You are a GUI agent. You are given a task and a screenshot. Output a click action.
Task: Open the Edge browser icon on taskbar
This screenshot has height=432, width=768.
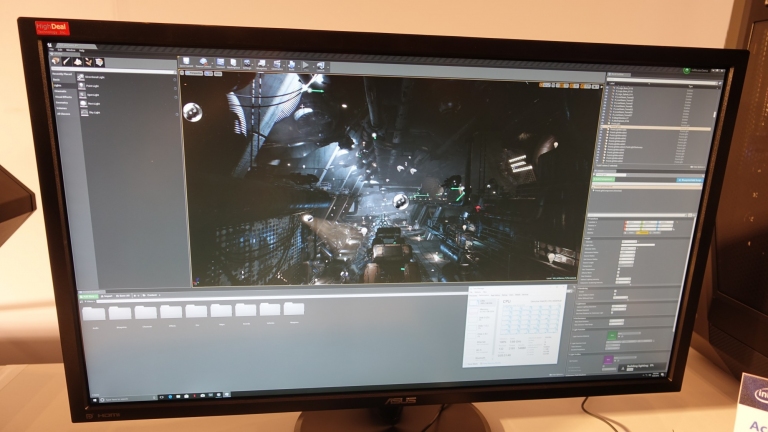tap(170, 397)
